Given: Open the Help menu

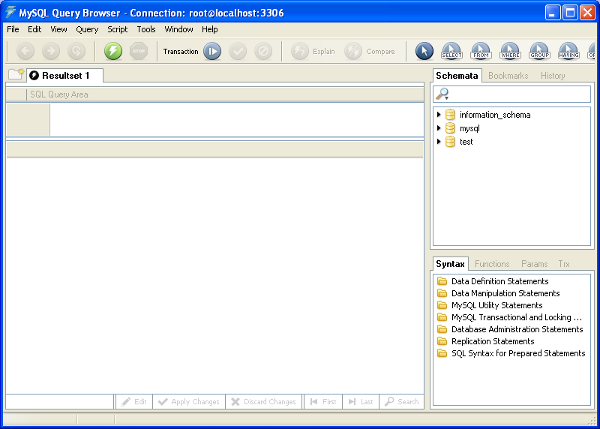Looking at the screenshot, I should (x=210, y=29).
